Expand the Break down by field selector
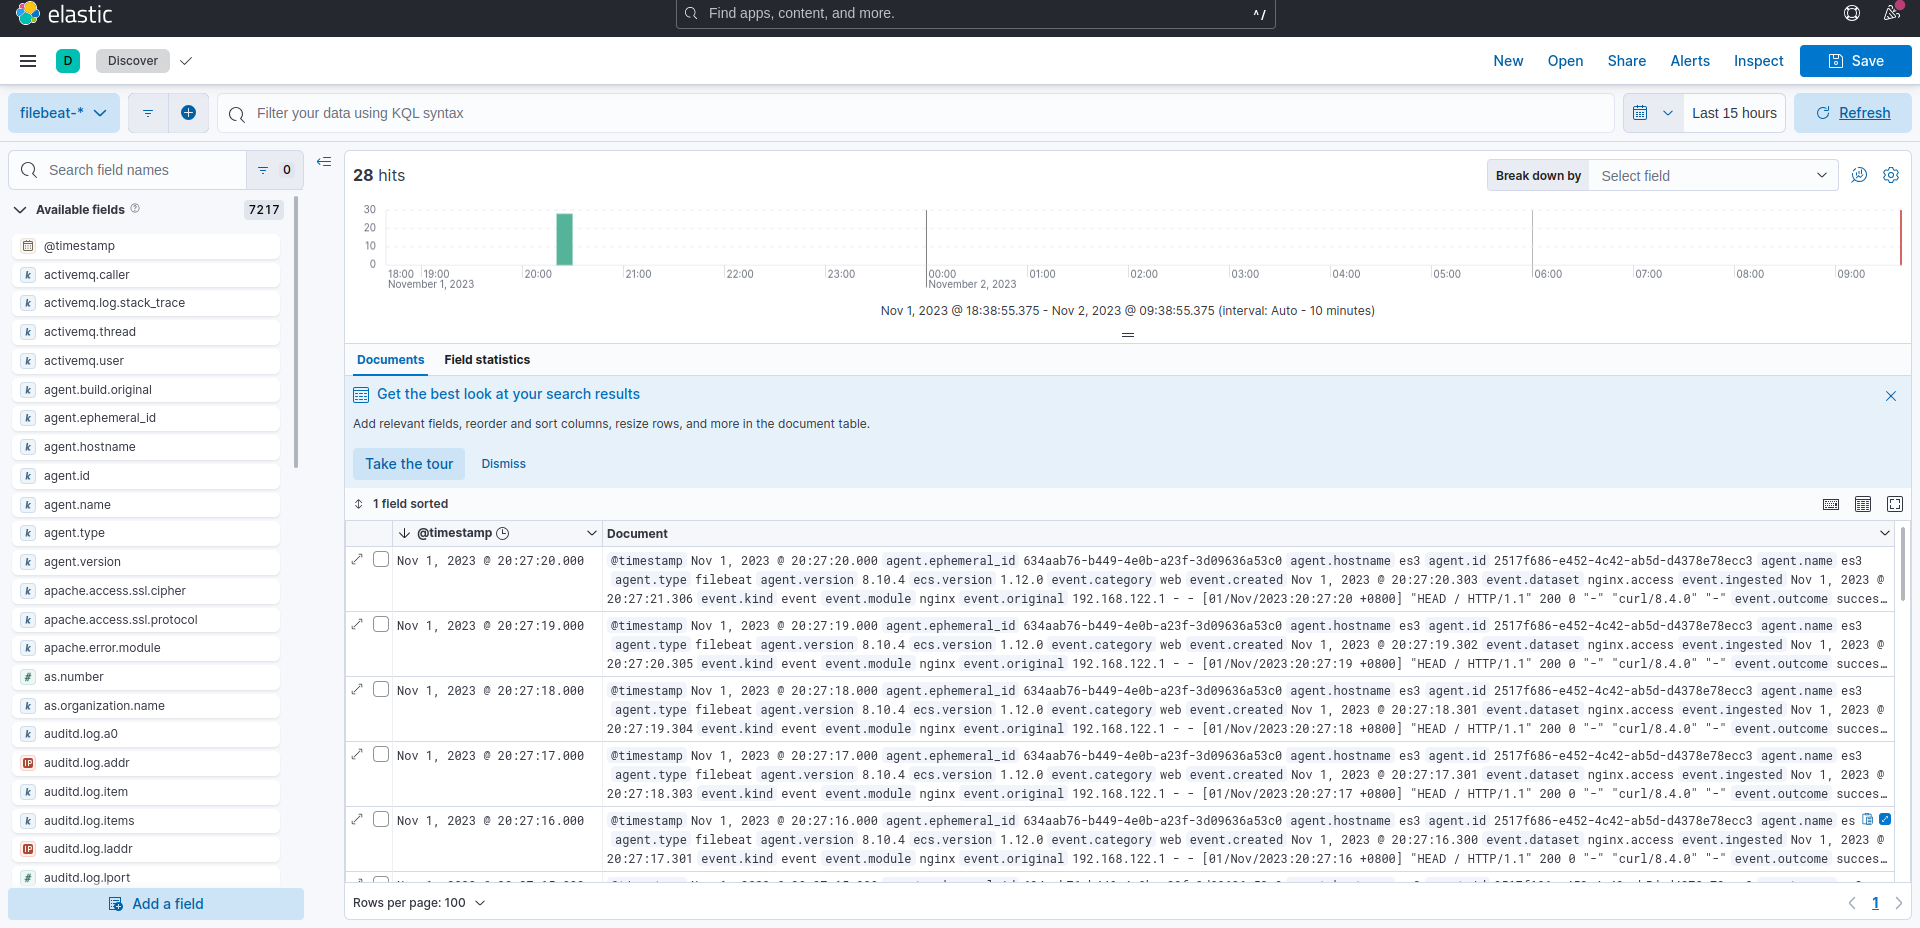 pos(1713,176)
